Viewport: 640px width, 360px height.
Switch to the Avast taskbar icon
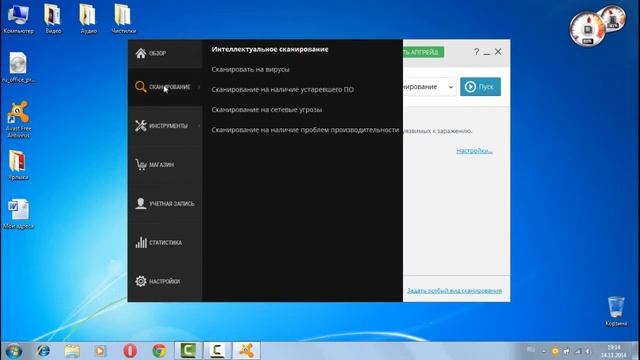pyautogui.click(x=246, y=351)
